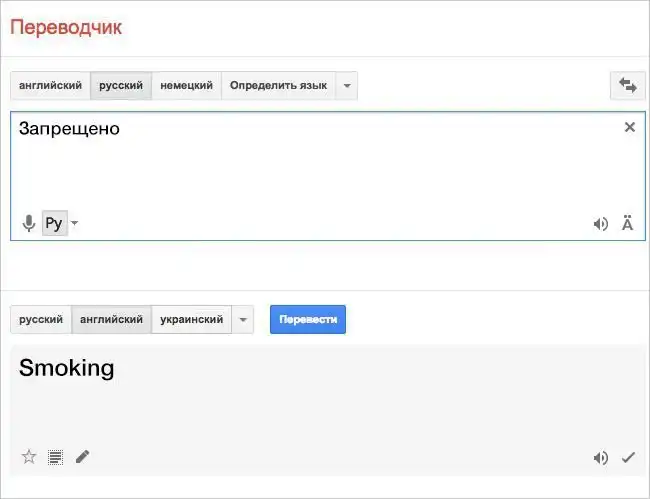Viewport: 650px width, 499px height.
Task: Click the microphone voice input icon
Action: [29, 223]
